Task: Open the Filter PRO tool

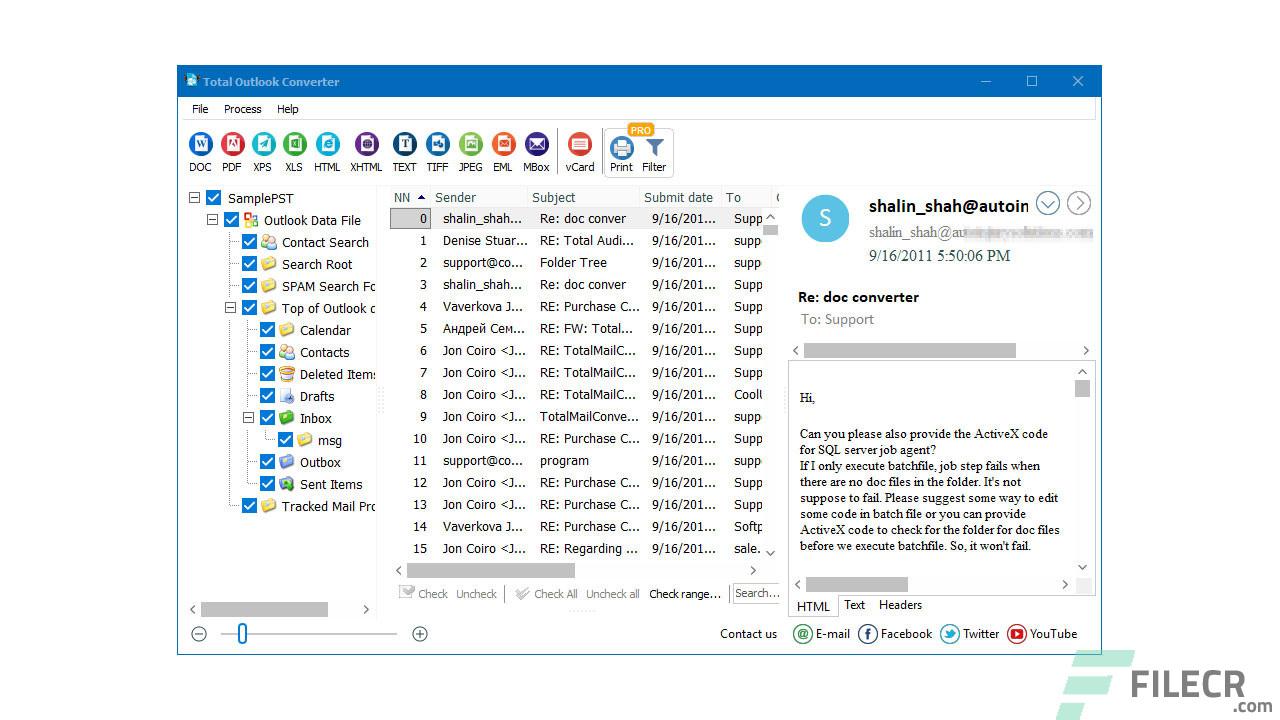Action: tap(654, 150)
